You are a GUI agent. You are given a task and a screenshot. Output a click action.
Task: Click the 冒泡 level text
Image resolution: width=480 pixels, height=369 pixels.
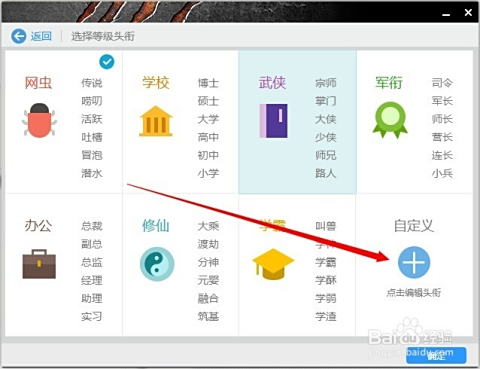click(92, 155)
